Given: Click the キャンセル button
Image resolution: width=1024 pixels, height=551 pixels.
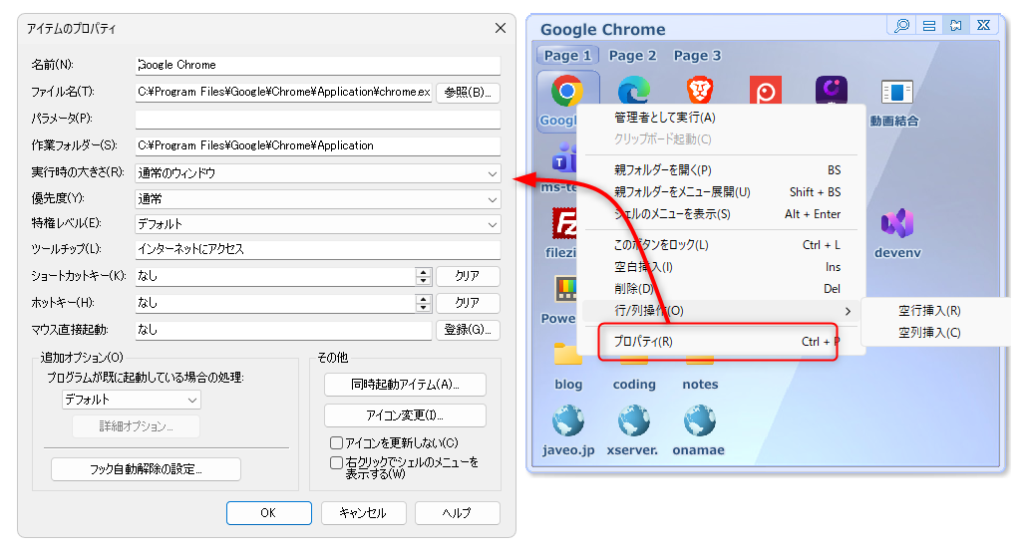Looking at the screenshot, I should [x=363, y=513].
